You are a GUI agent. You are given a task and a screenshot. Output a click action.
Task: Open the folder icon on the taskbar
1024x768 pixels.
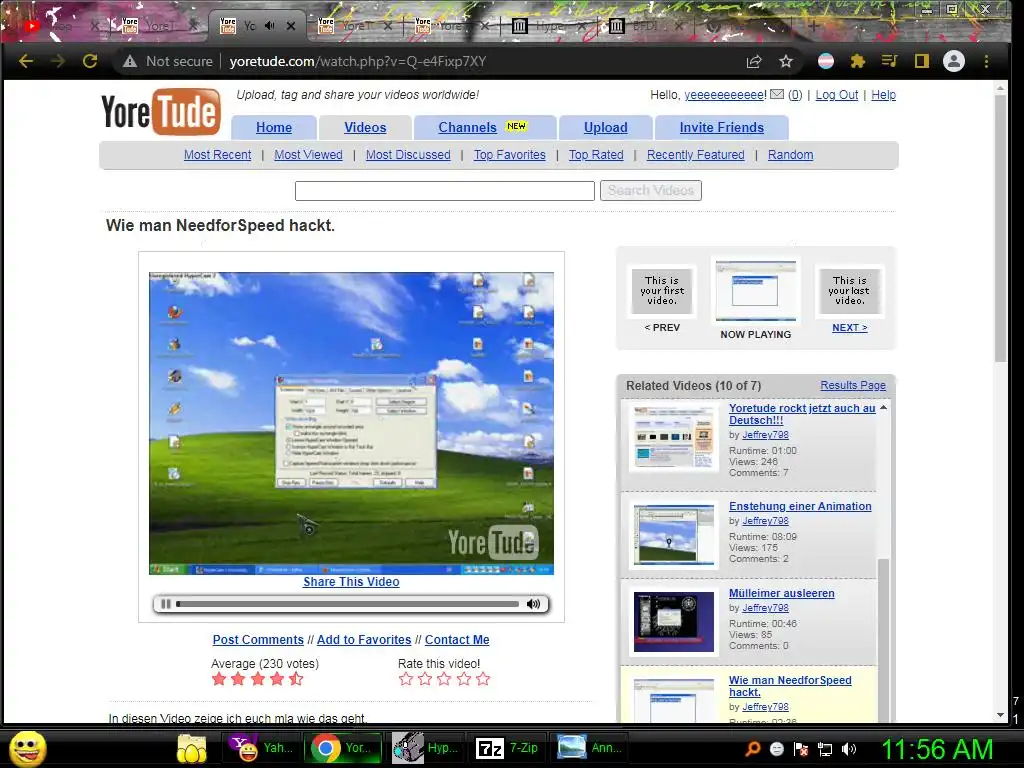pos(191,748)
